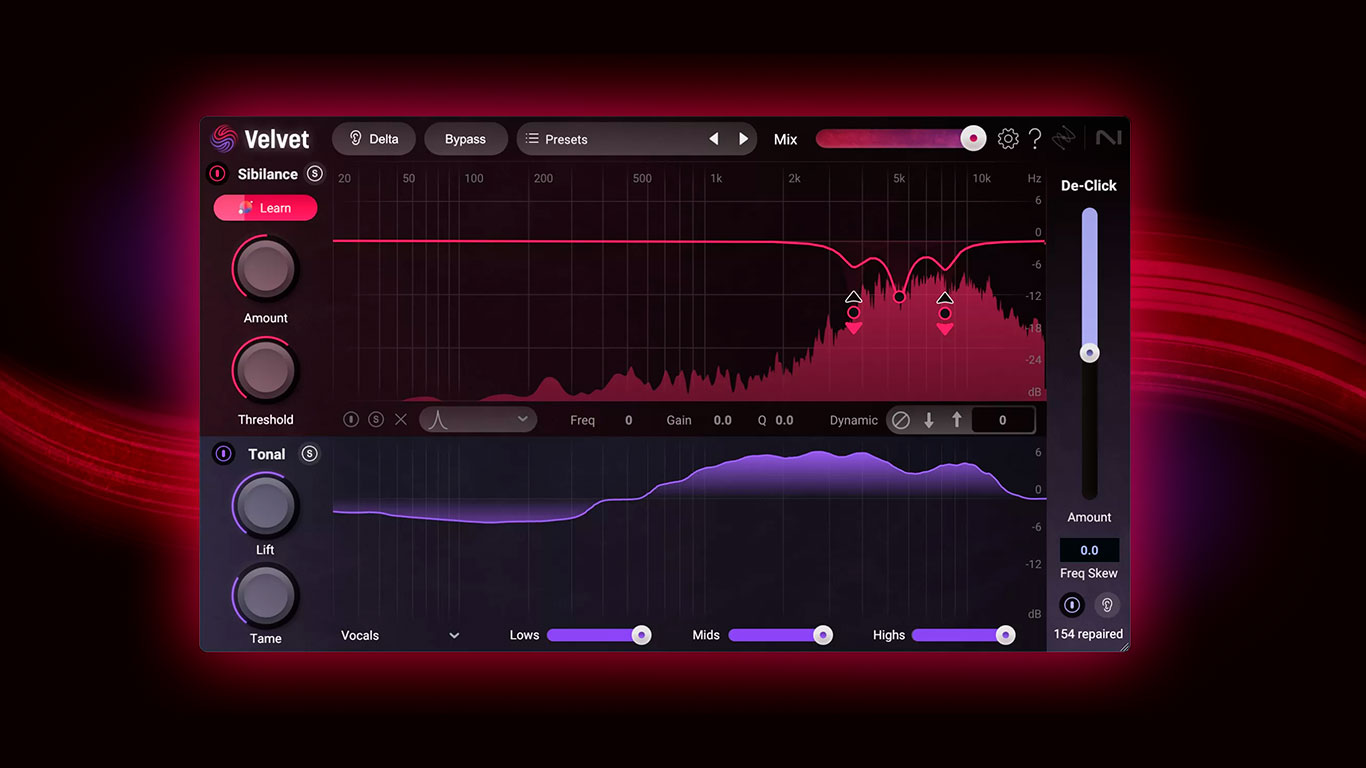Click the iZotope logo icon
Screen dimensions: 1366x768
tap(1064, 139)
